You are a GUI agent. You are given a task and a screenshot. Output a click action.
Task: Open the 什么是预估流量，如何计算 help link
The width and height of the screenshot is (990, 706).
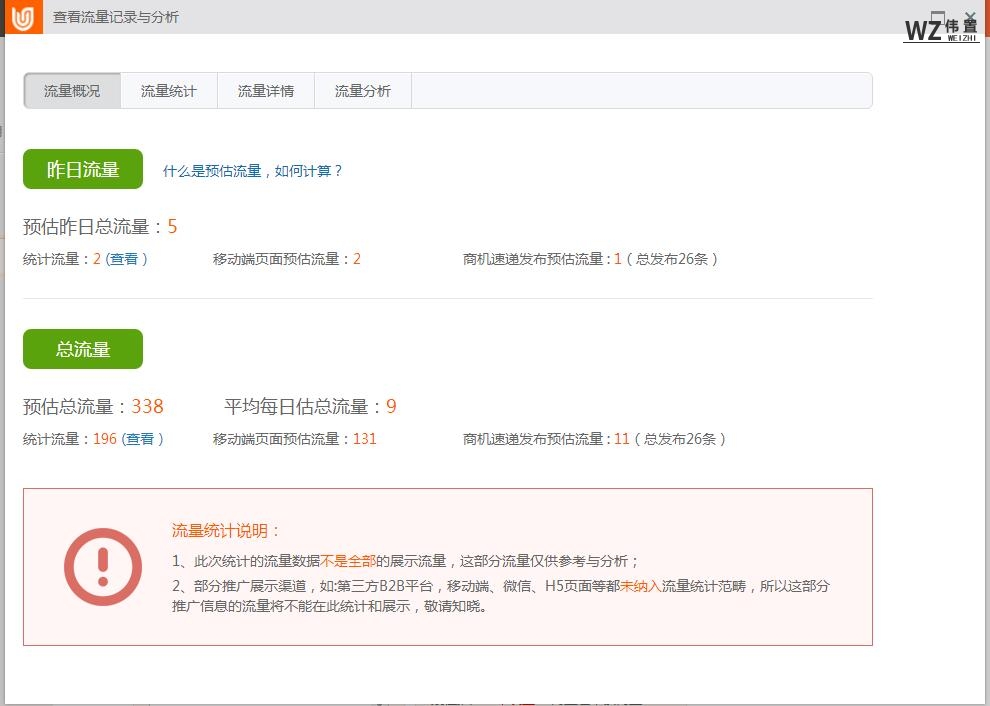[x=253, y=171]
